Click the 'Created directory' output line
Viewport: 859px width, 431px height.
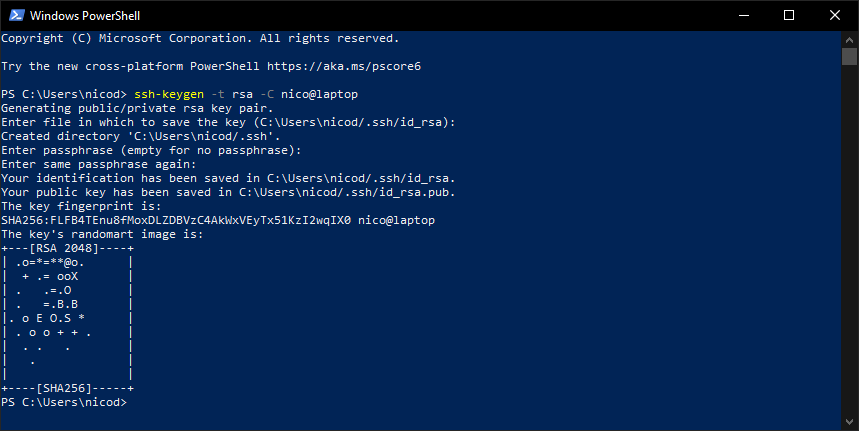coord(141,136)
